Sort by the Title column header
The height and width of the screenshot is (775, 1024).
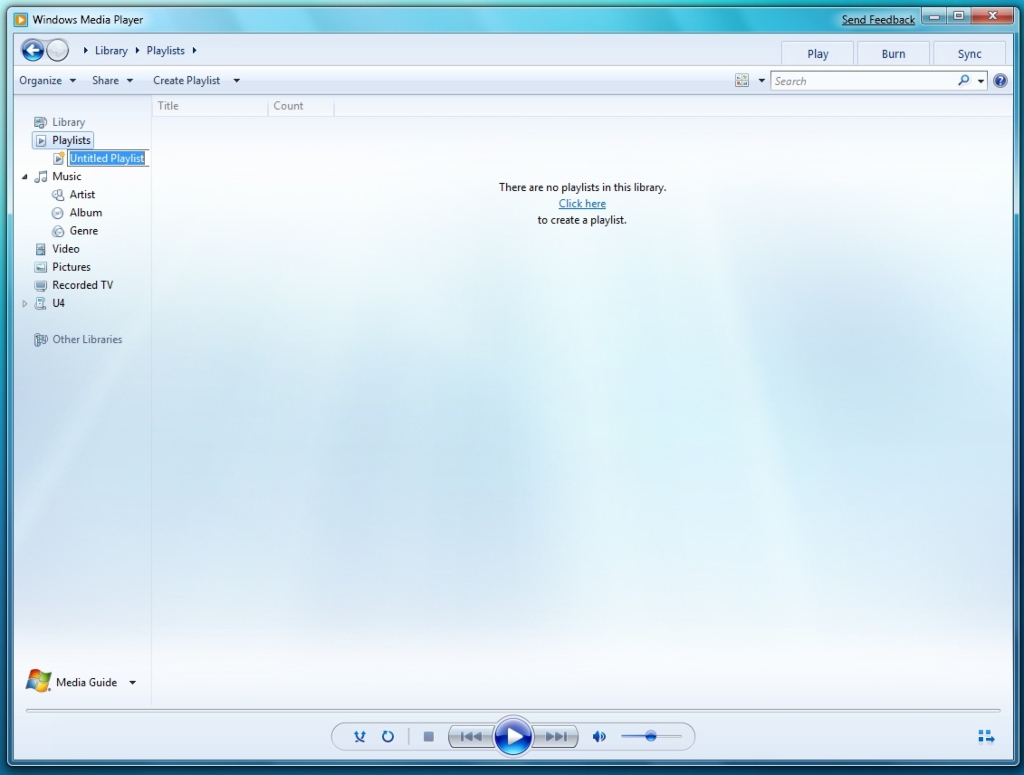click(210, 106)
